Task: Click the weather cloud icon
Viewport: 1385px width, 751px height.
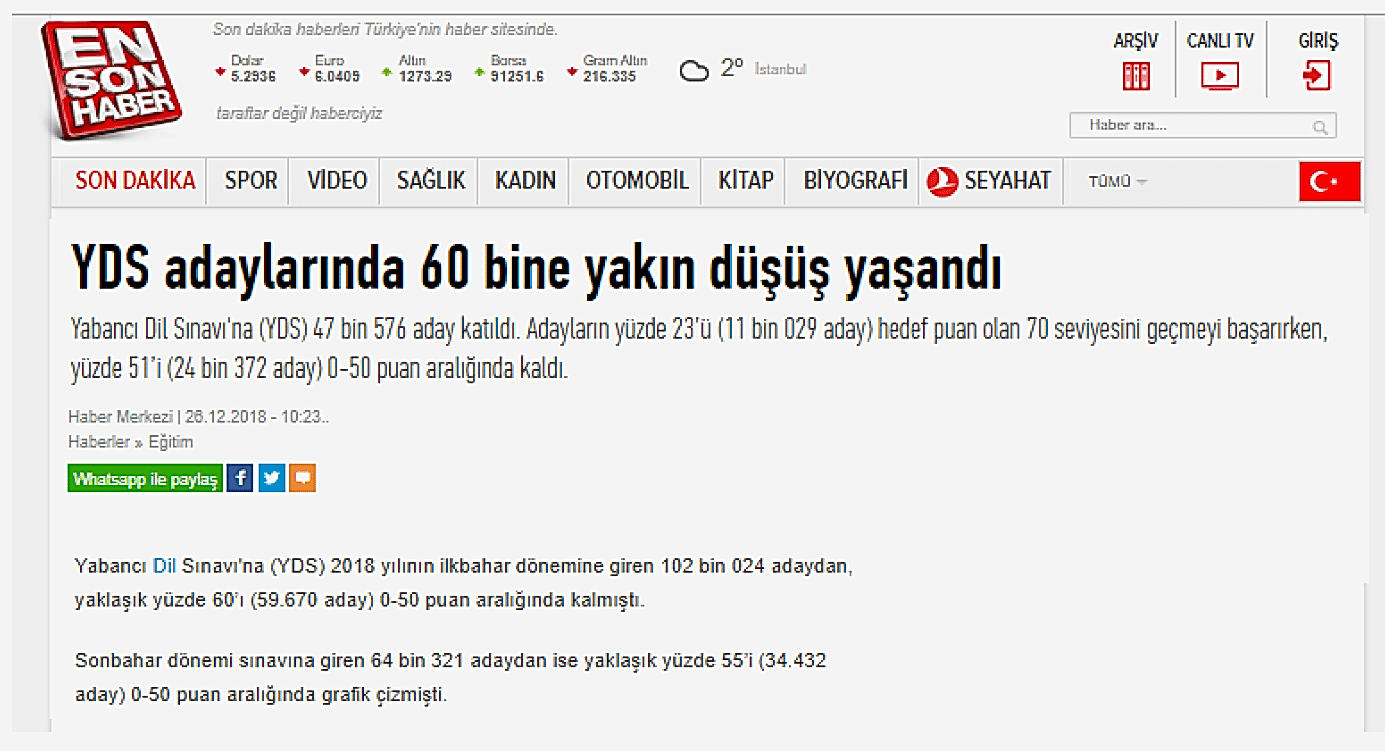Action: (694, 70)
